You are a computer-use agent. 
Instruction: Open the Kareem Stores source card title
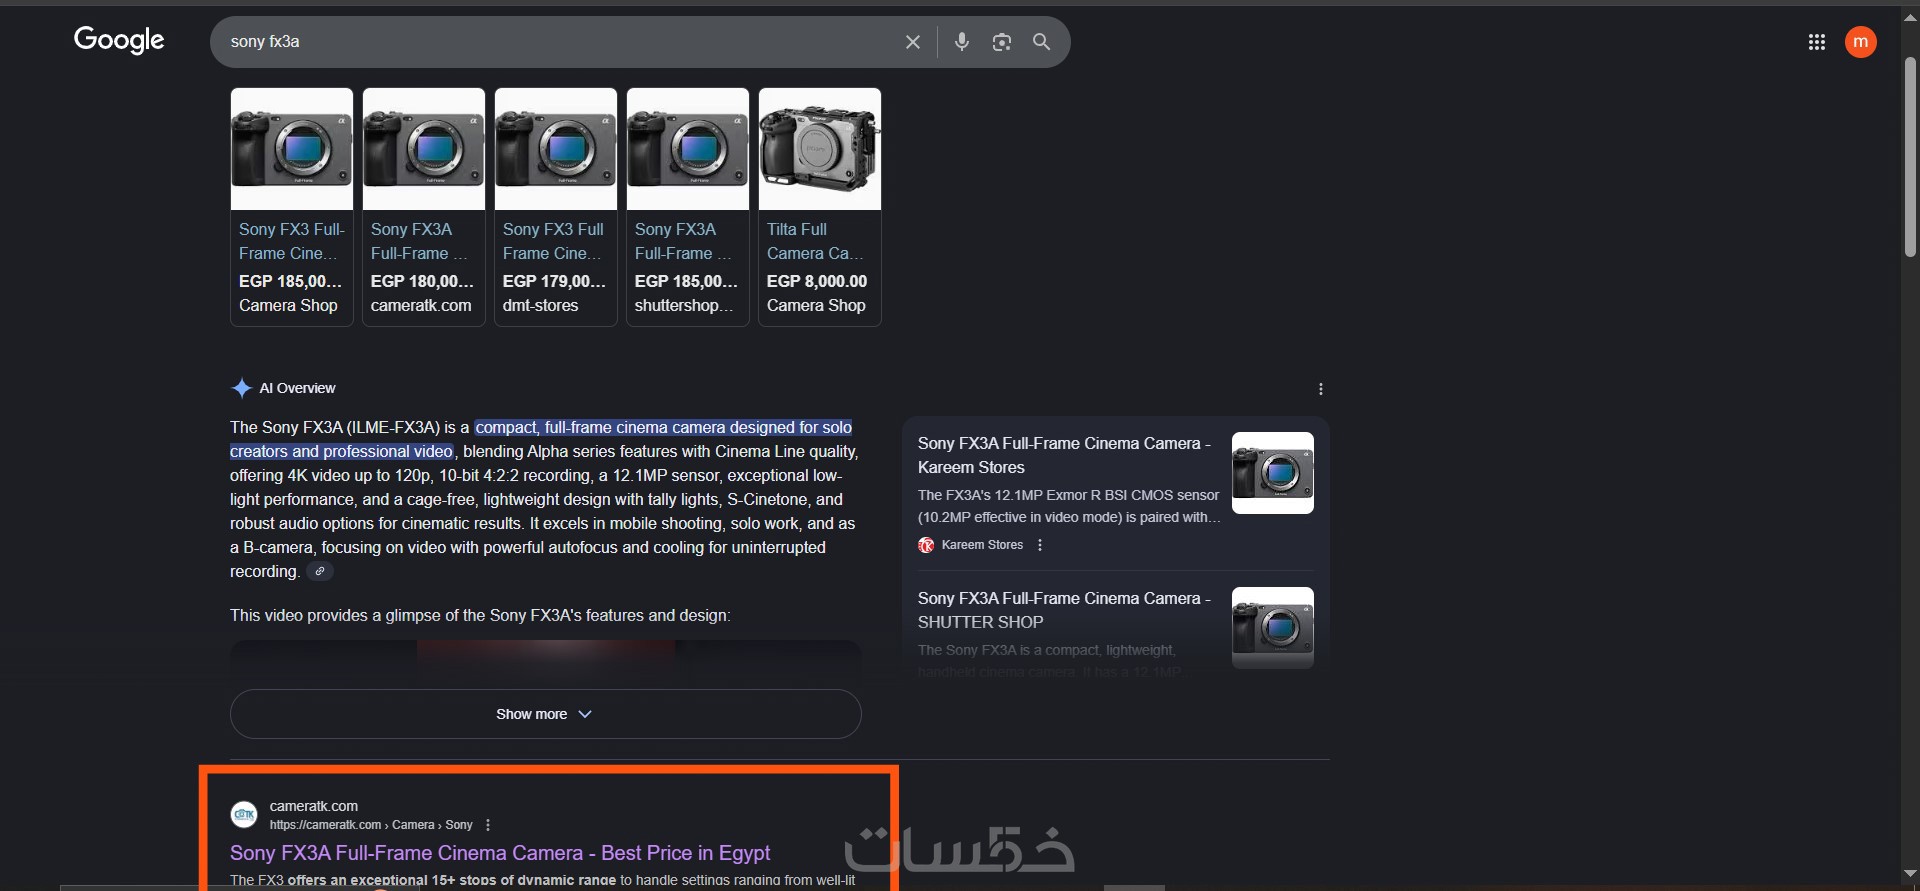(x=1065, y=455)
